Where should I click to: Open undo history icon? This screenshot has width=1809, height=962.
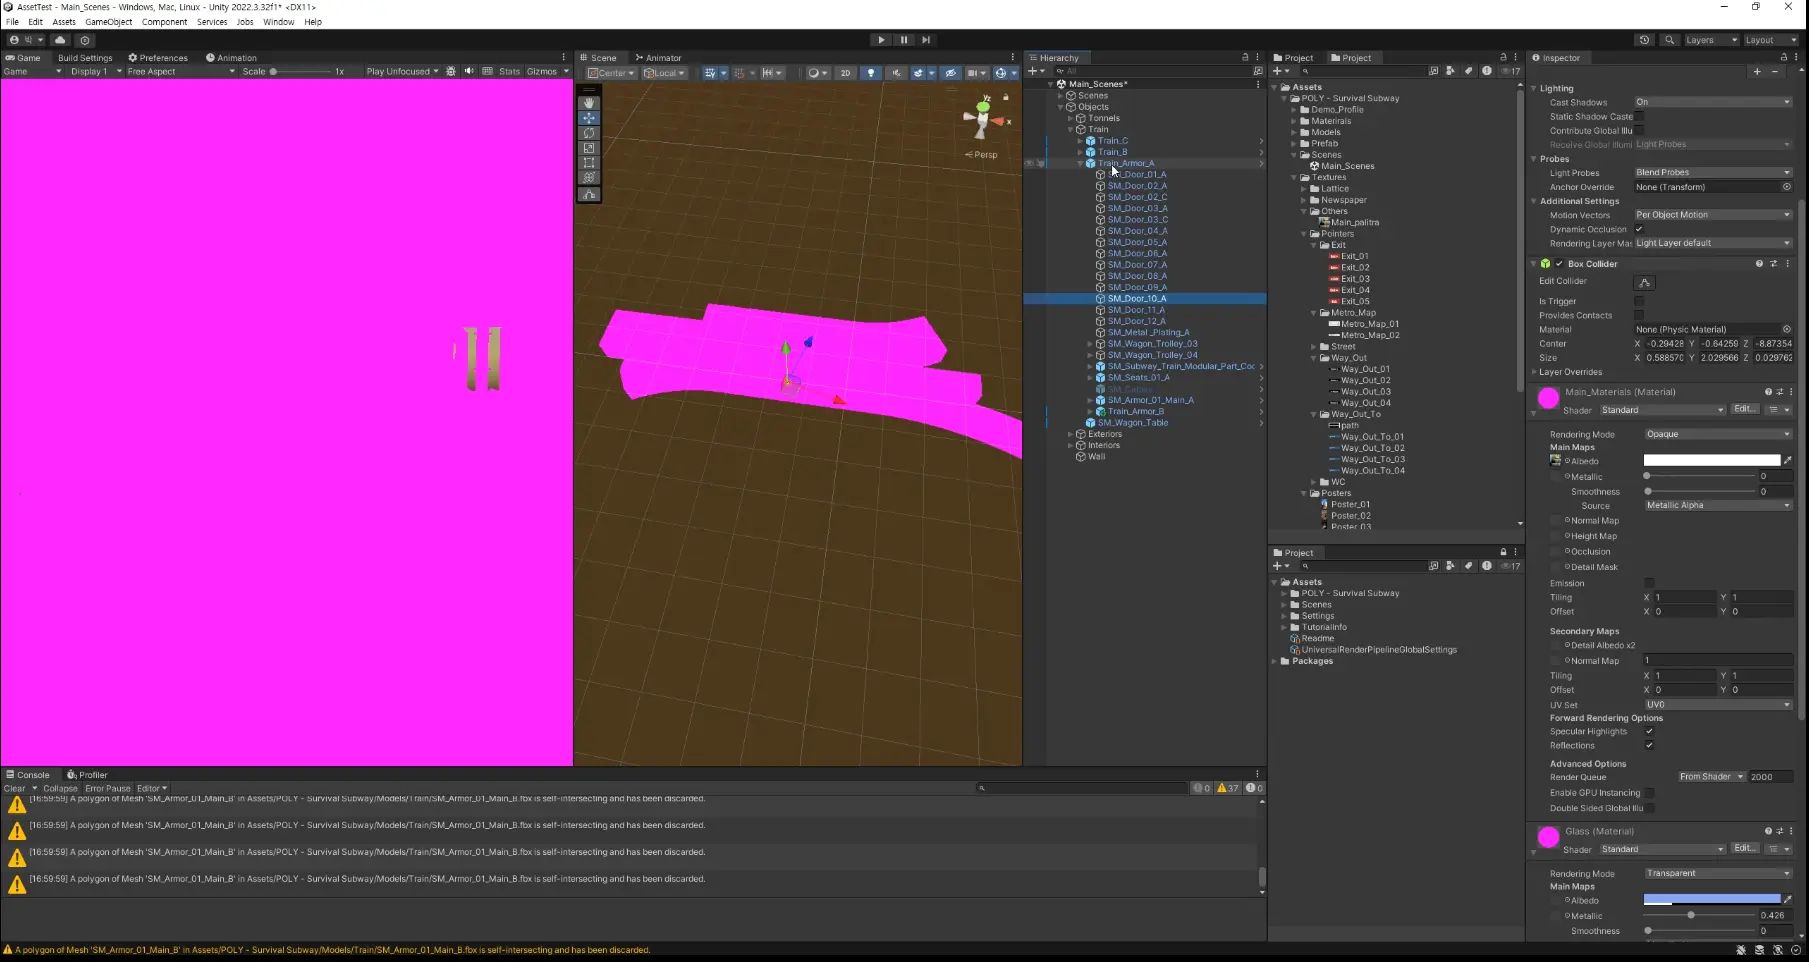click(1644, 40)
